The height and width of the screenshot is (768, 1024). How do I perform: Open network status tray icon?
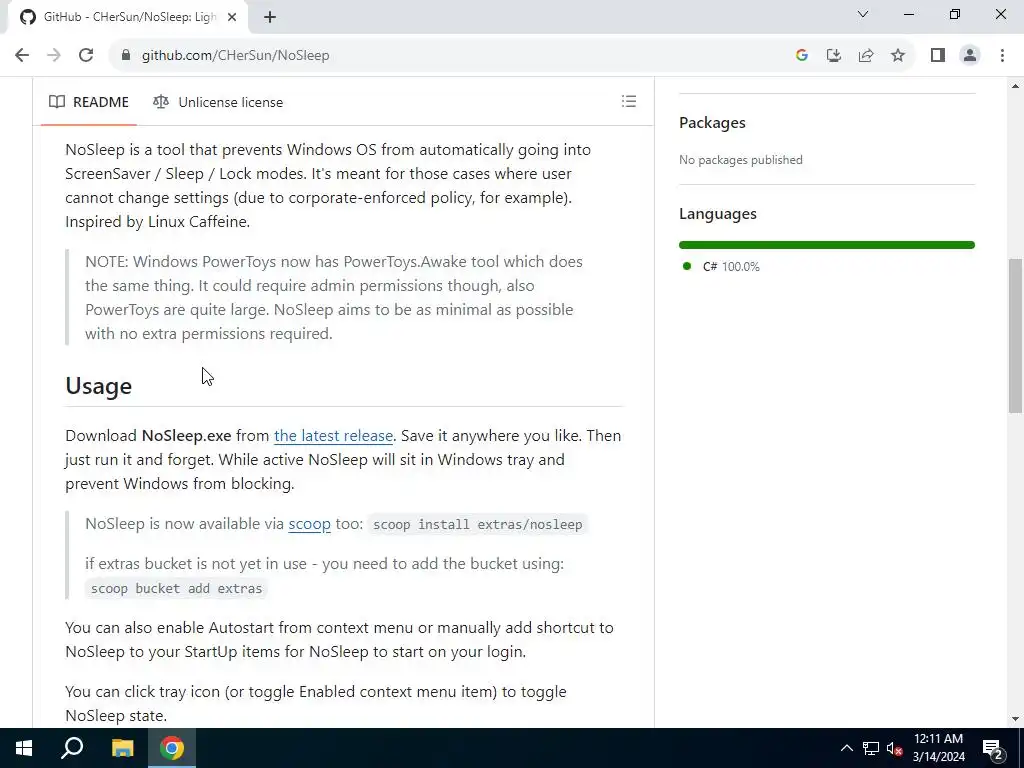pyautogui.click(x=871, y=748)
